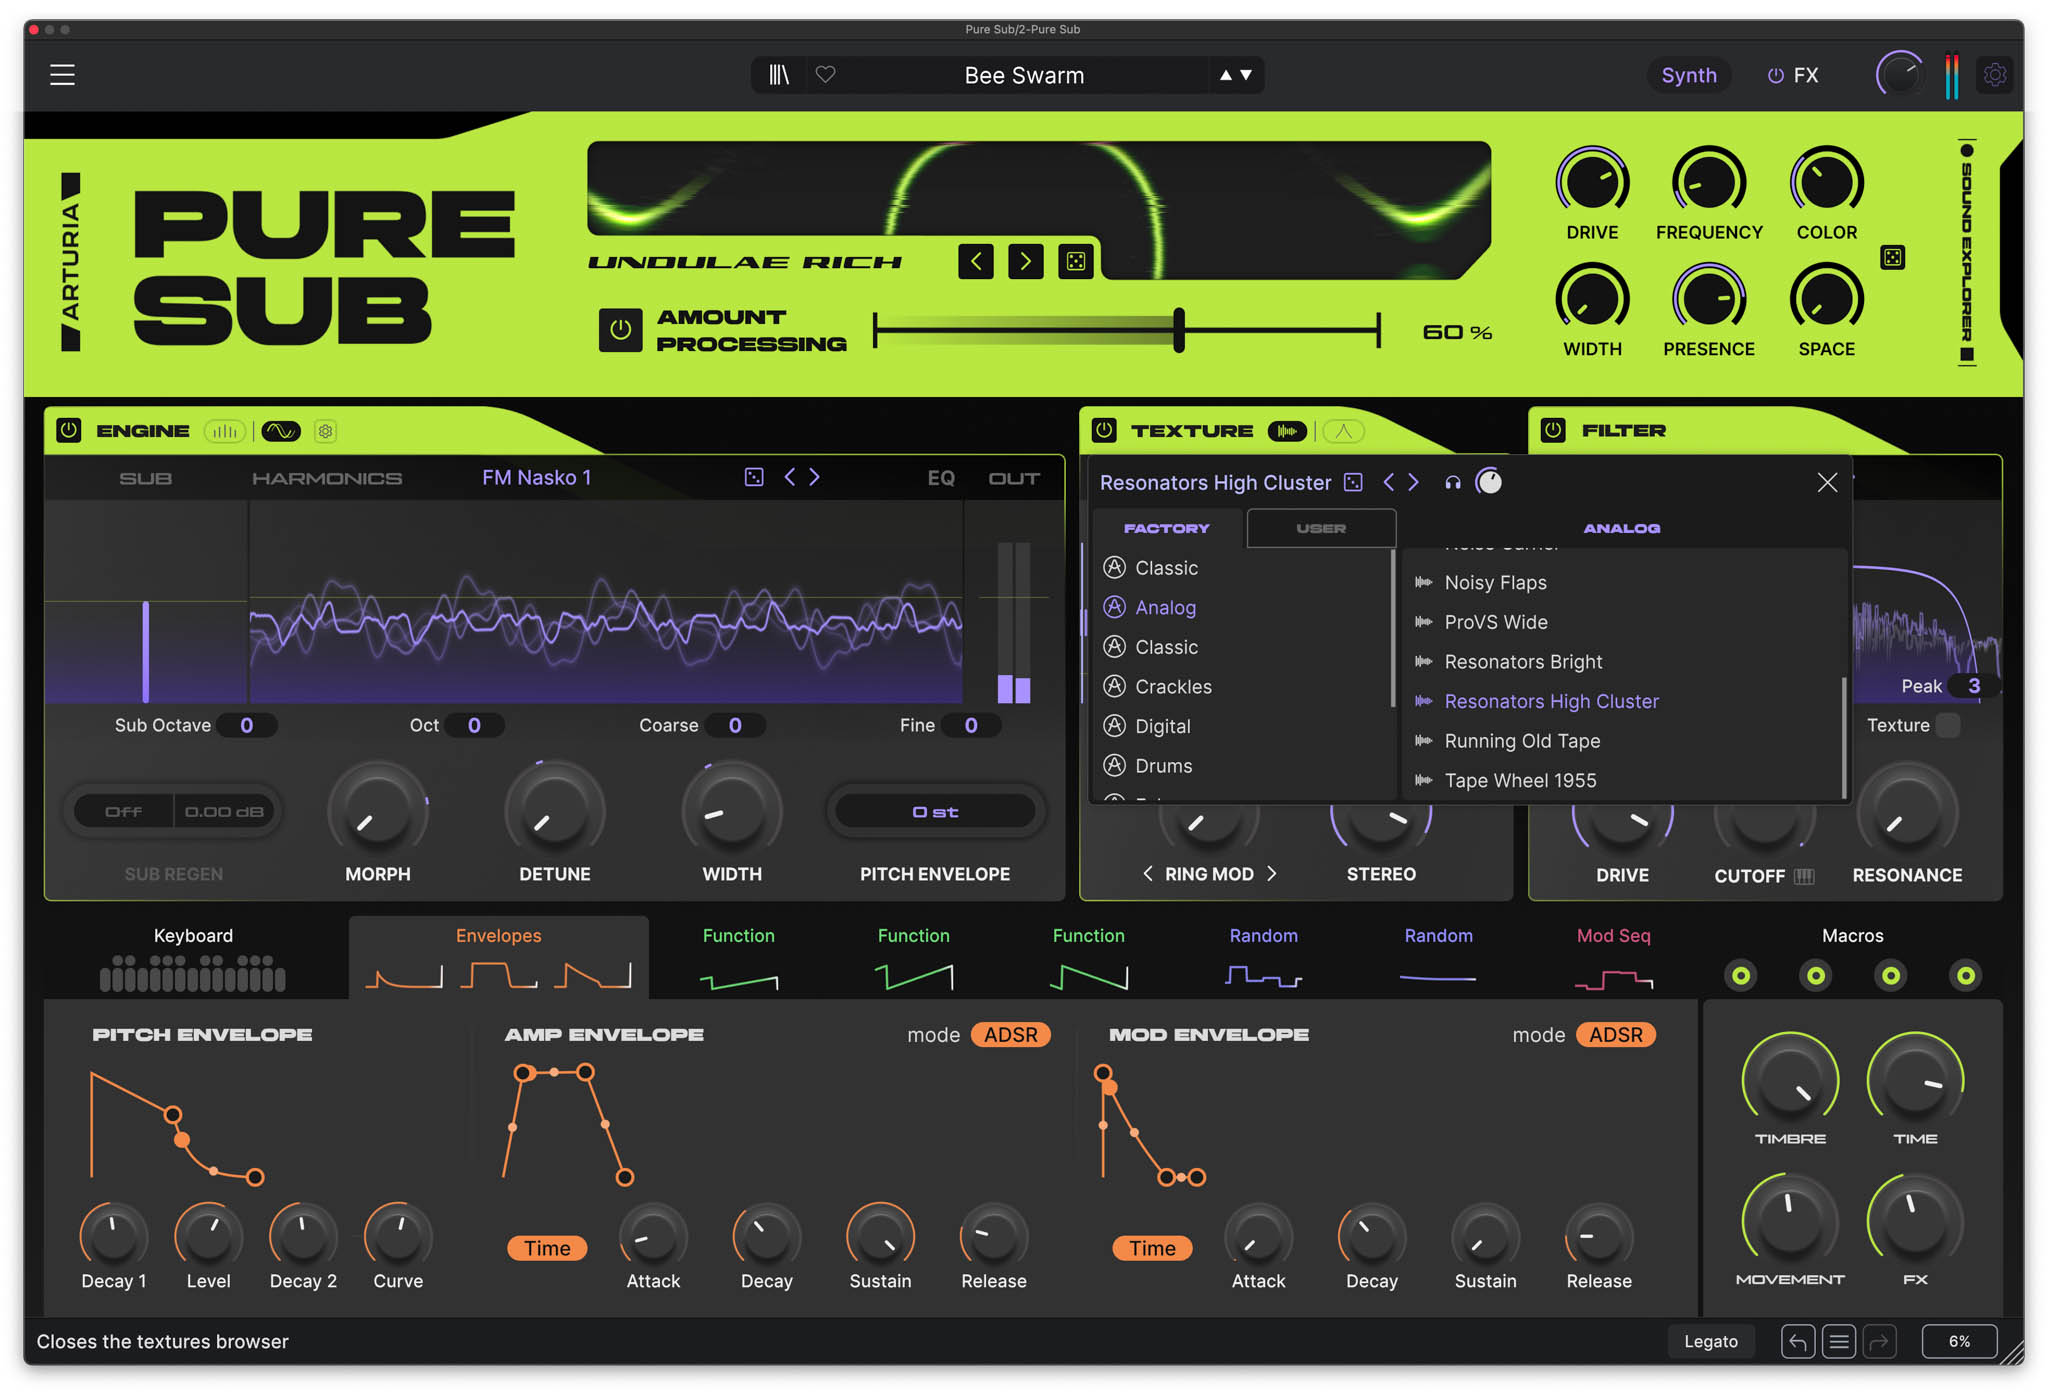Click the Frequency knob
Screen dimensions: 2048x1393
coord(1709,183)
